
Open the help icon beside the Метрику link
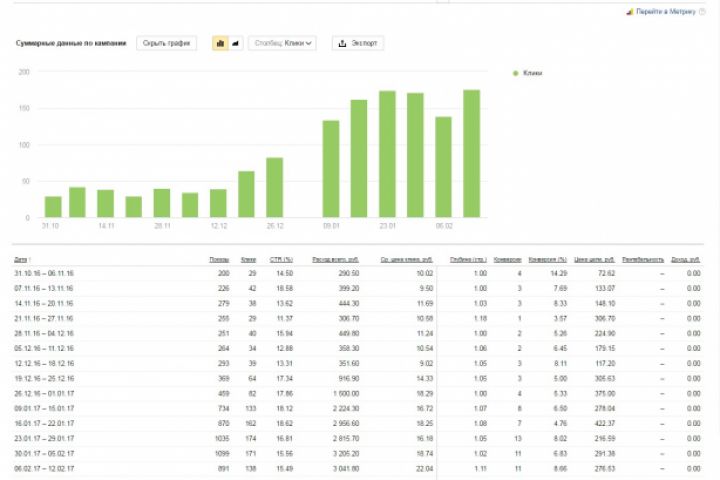click(702, 12)
